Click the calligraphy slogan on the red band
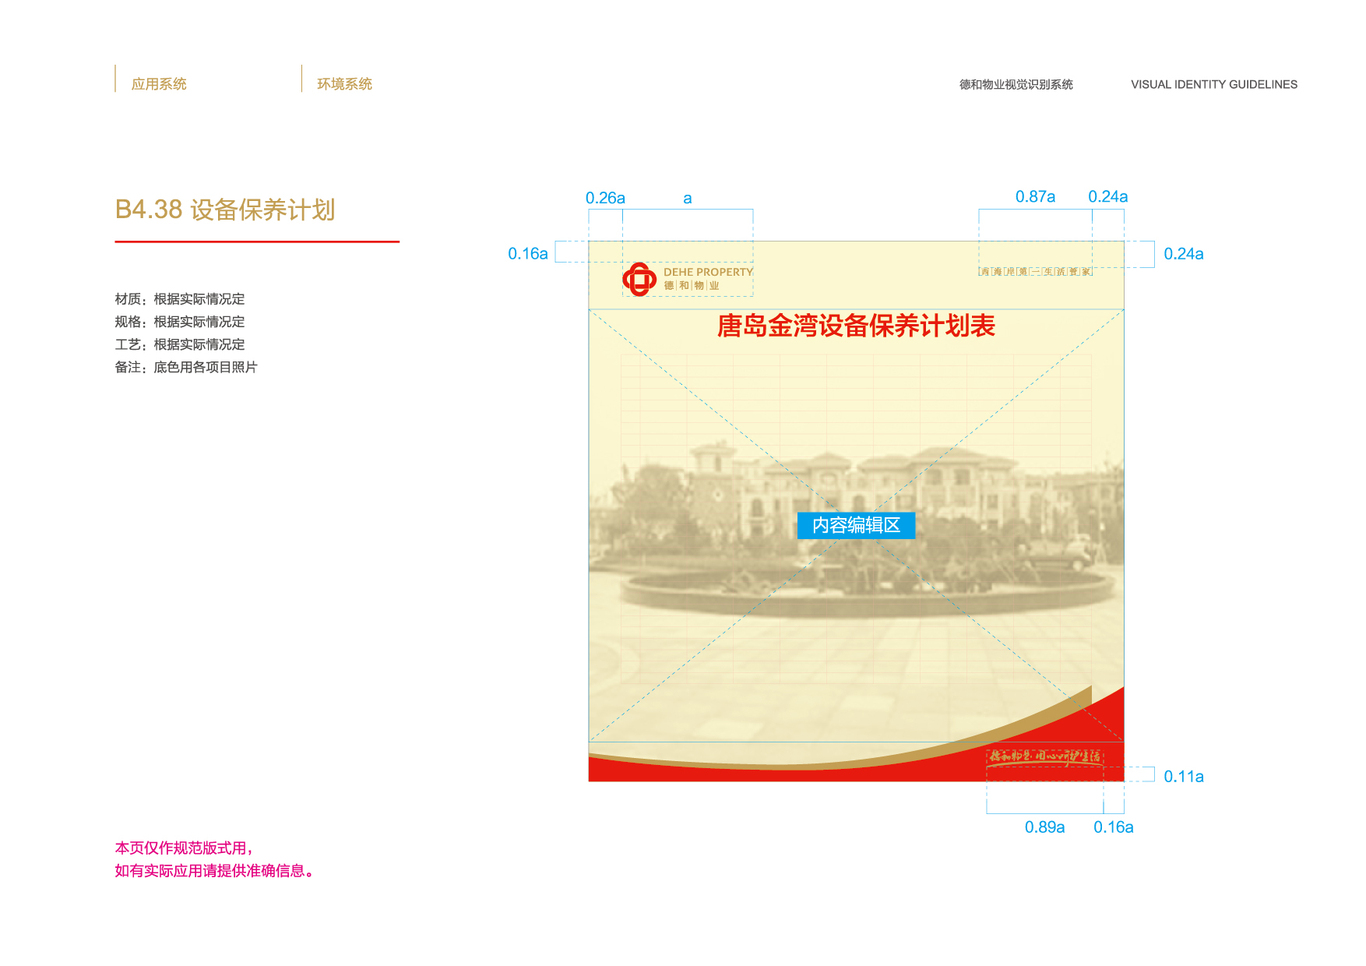This screenshot has width=1366, height=966. [1045, 757]
